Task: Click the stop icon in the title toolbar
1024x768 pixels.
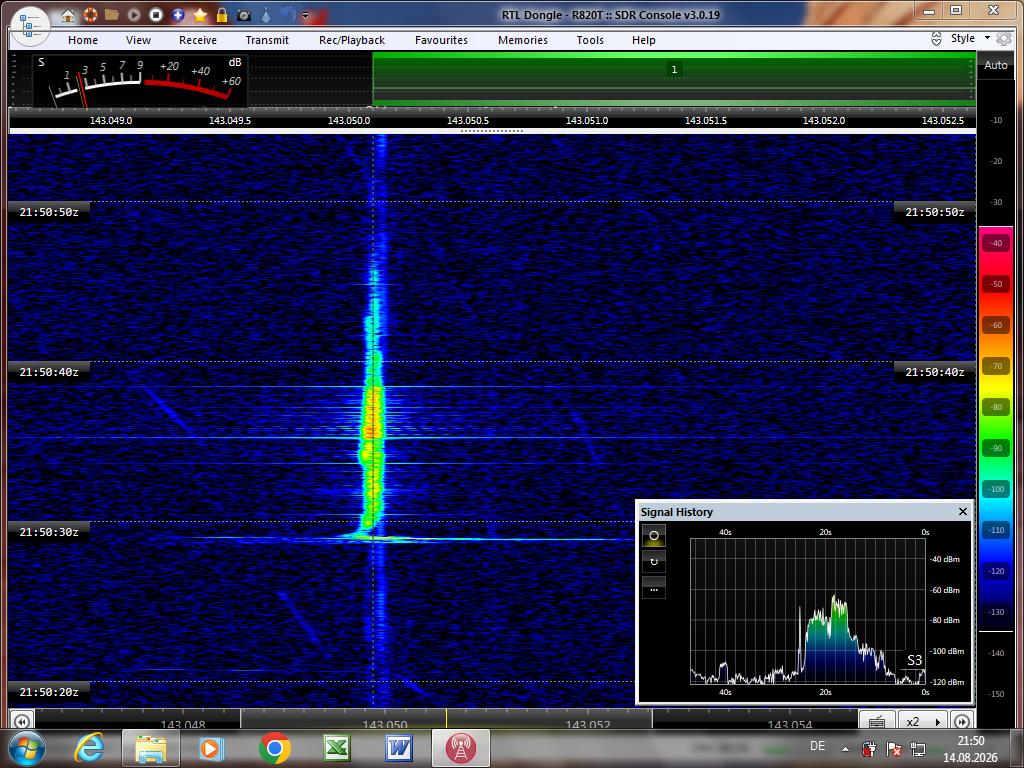Action: 155,15
